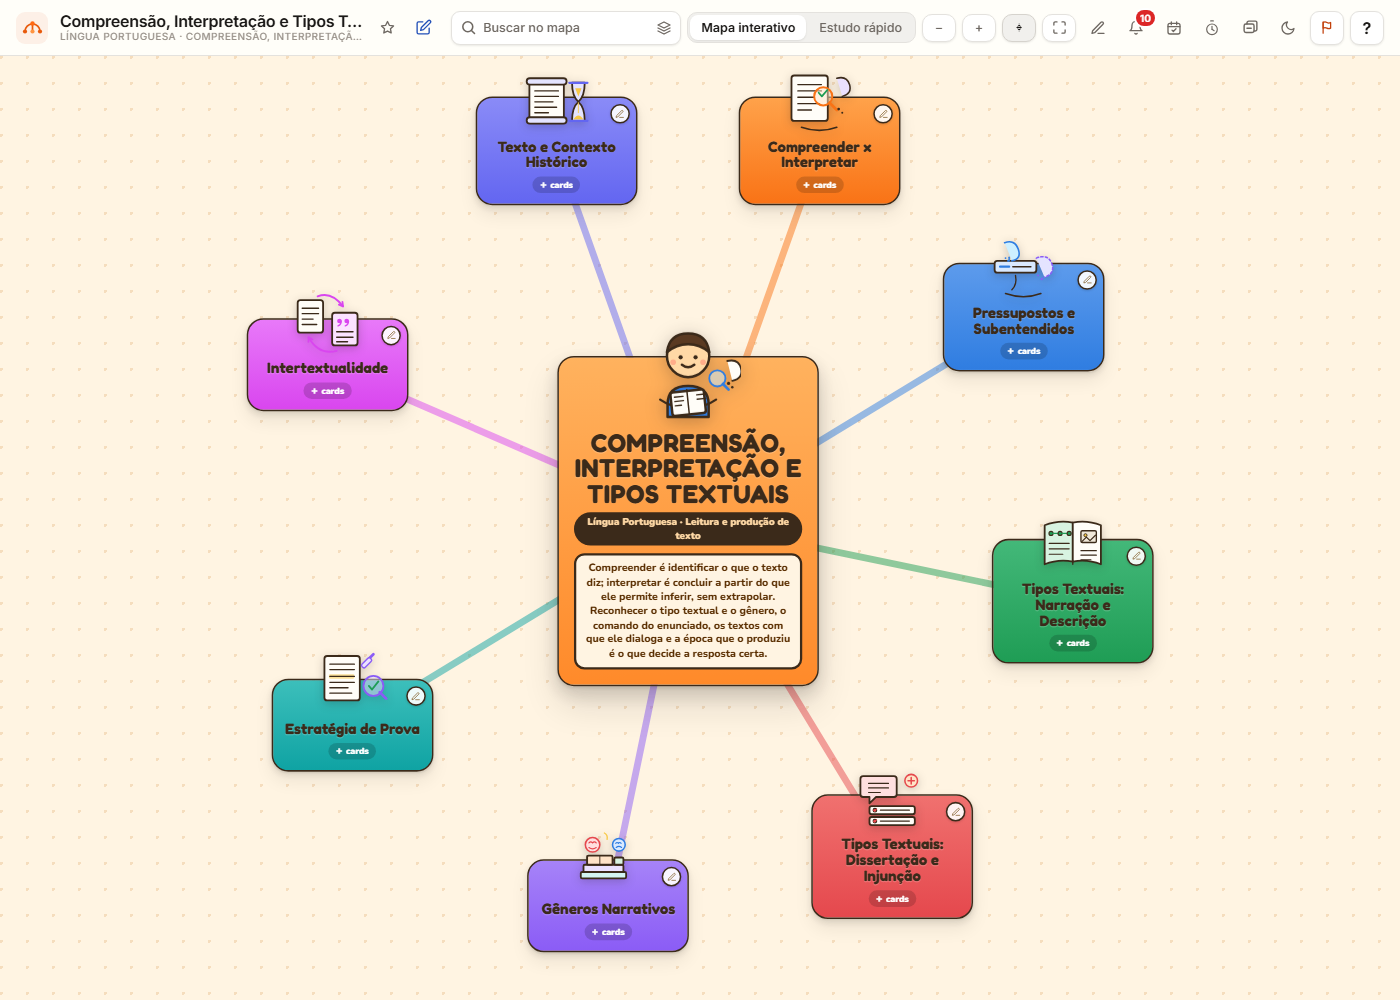This screenshot has height=1000, width=1400.
Task: Edit the Tipos Textuais: Narração e Descrição node
Action: (x=1136, y=556)
